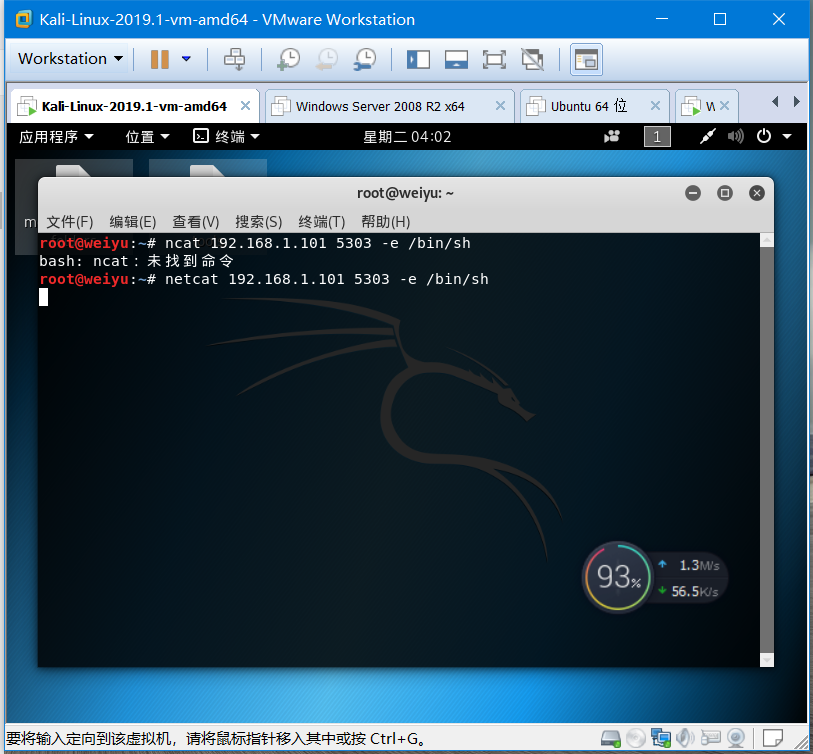This screenshot has height=754, width=813.
Task: Click the sound card status icon
Action: [685, 737]
